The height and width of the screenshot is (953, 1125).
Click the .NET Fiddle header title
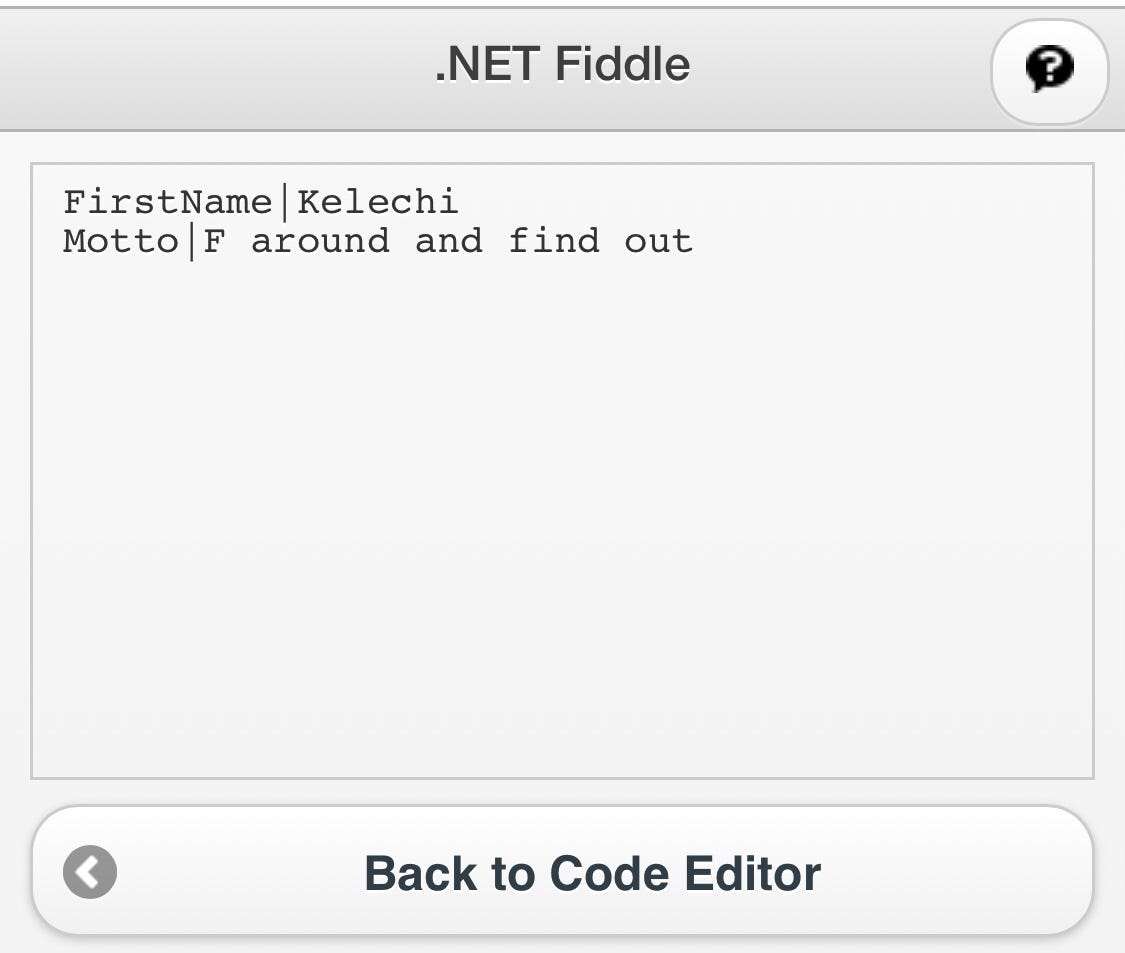562,66
